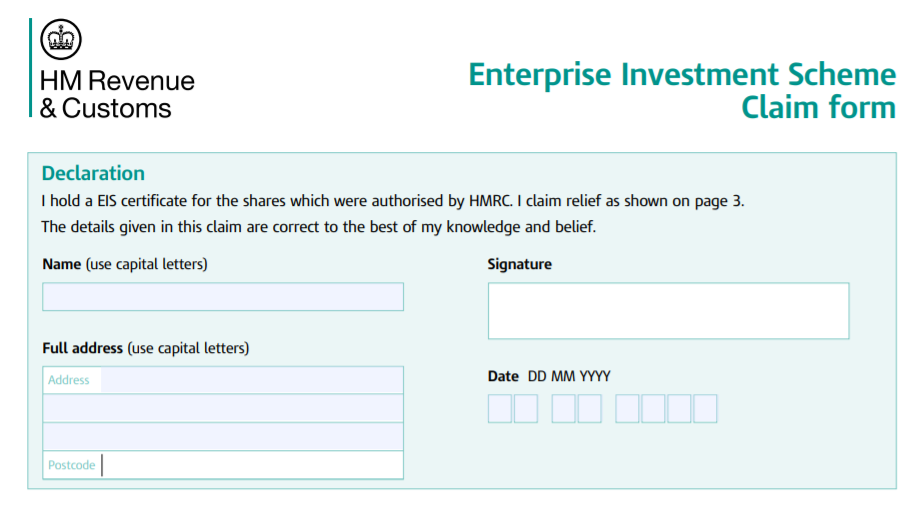Select the first DD digit box
Image resolution: width=921 pixels, height=508 pixels.
point(500,409)
